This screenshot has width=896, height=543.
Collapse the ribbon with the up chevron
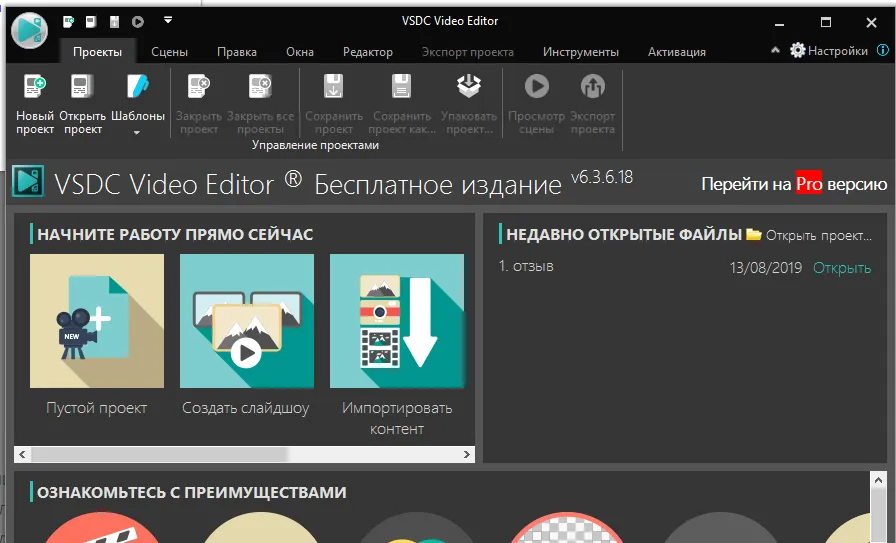click(775, 50)
